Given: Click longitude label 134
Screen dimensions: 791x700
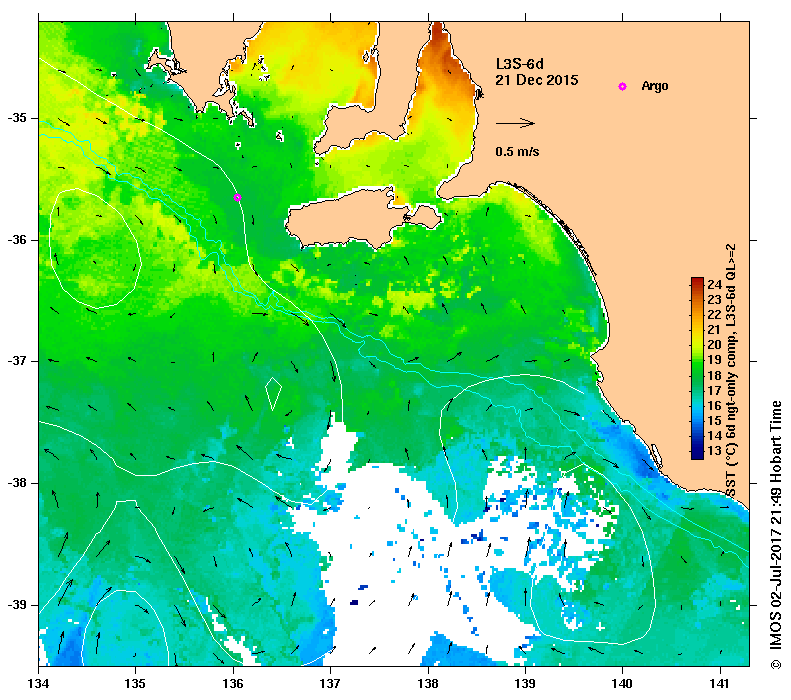Looking at the screenshot, I should tap(38, 684).
